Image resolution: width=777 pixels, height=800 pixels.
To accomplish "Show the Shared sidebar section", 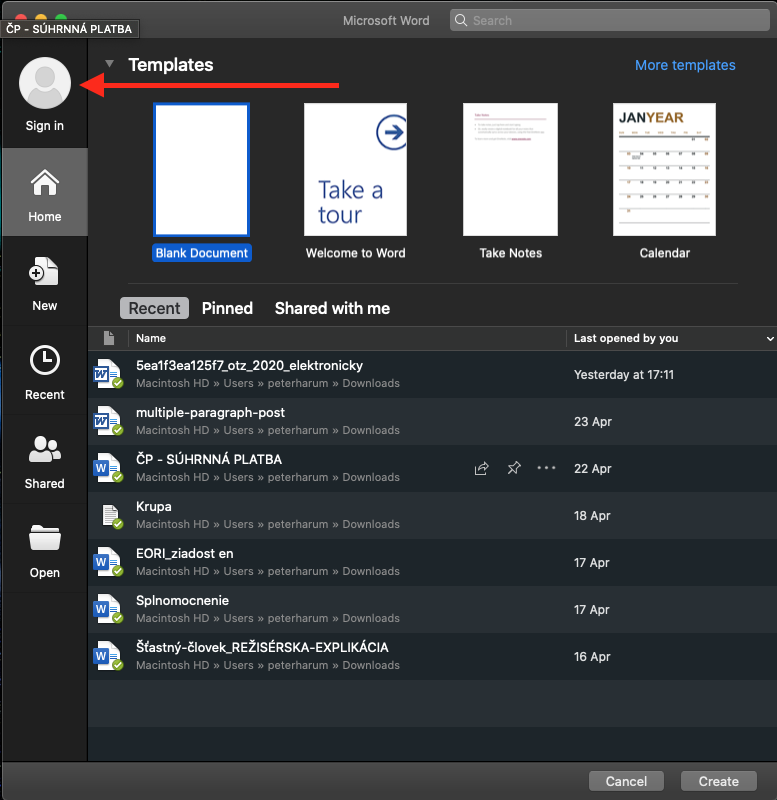I will pyautogui.click(x=45, y=461).
